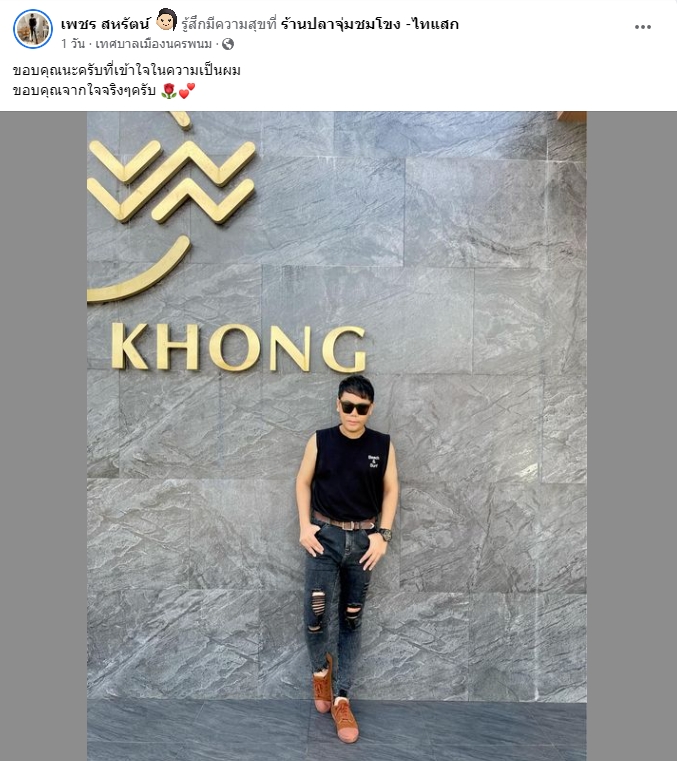The height and width of the screenshot is (761, 677).
Task: Click the wristwatch on the man's arm
Action: tap(385, 534)
